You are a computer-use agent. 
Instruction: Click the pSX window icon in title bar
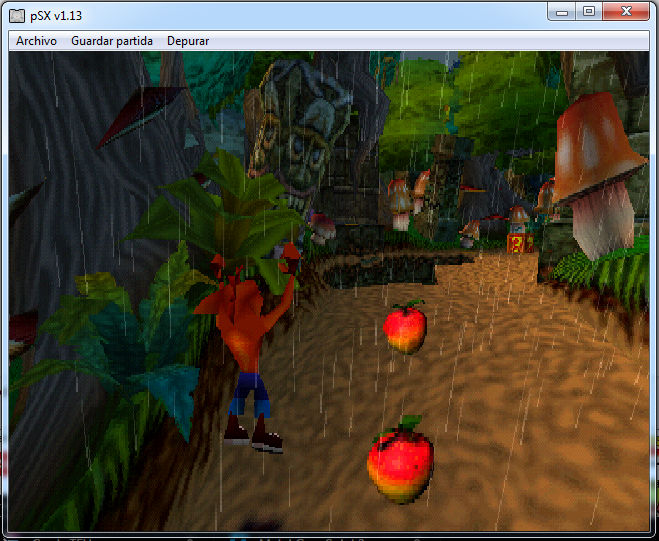17,16
